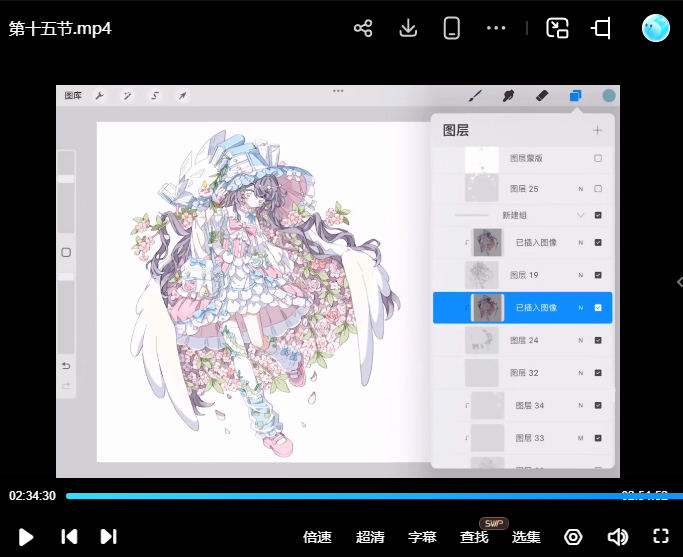This screenshot has width=683, height=557.
Task: Click the Procreate undo arrow
Action: click(66, 366)
